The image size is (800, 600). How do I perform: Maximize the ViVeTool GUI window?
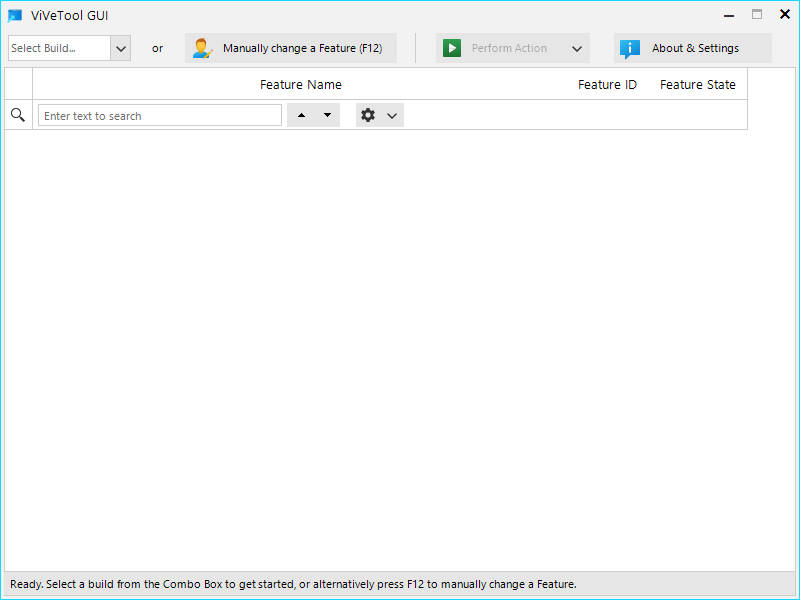[757, 15]
